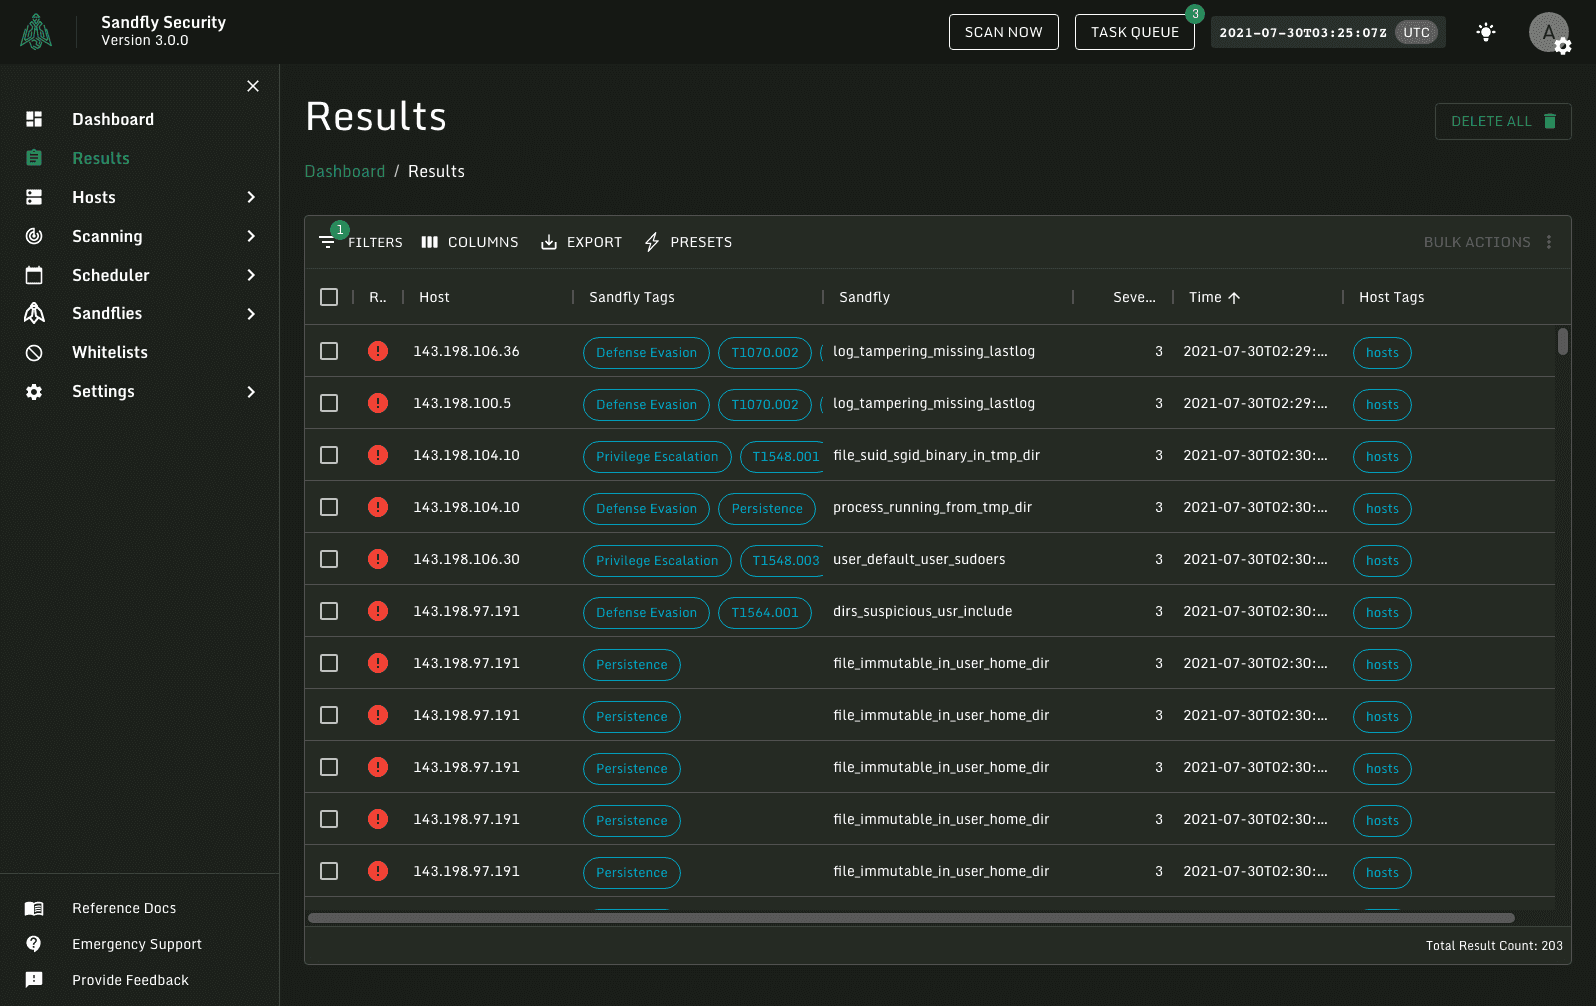Viewport: 1596px width, 1006px height.
Task: Expand the Settings menu chevron
Action: [x=251, y=392]
